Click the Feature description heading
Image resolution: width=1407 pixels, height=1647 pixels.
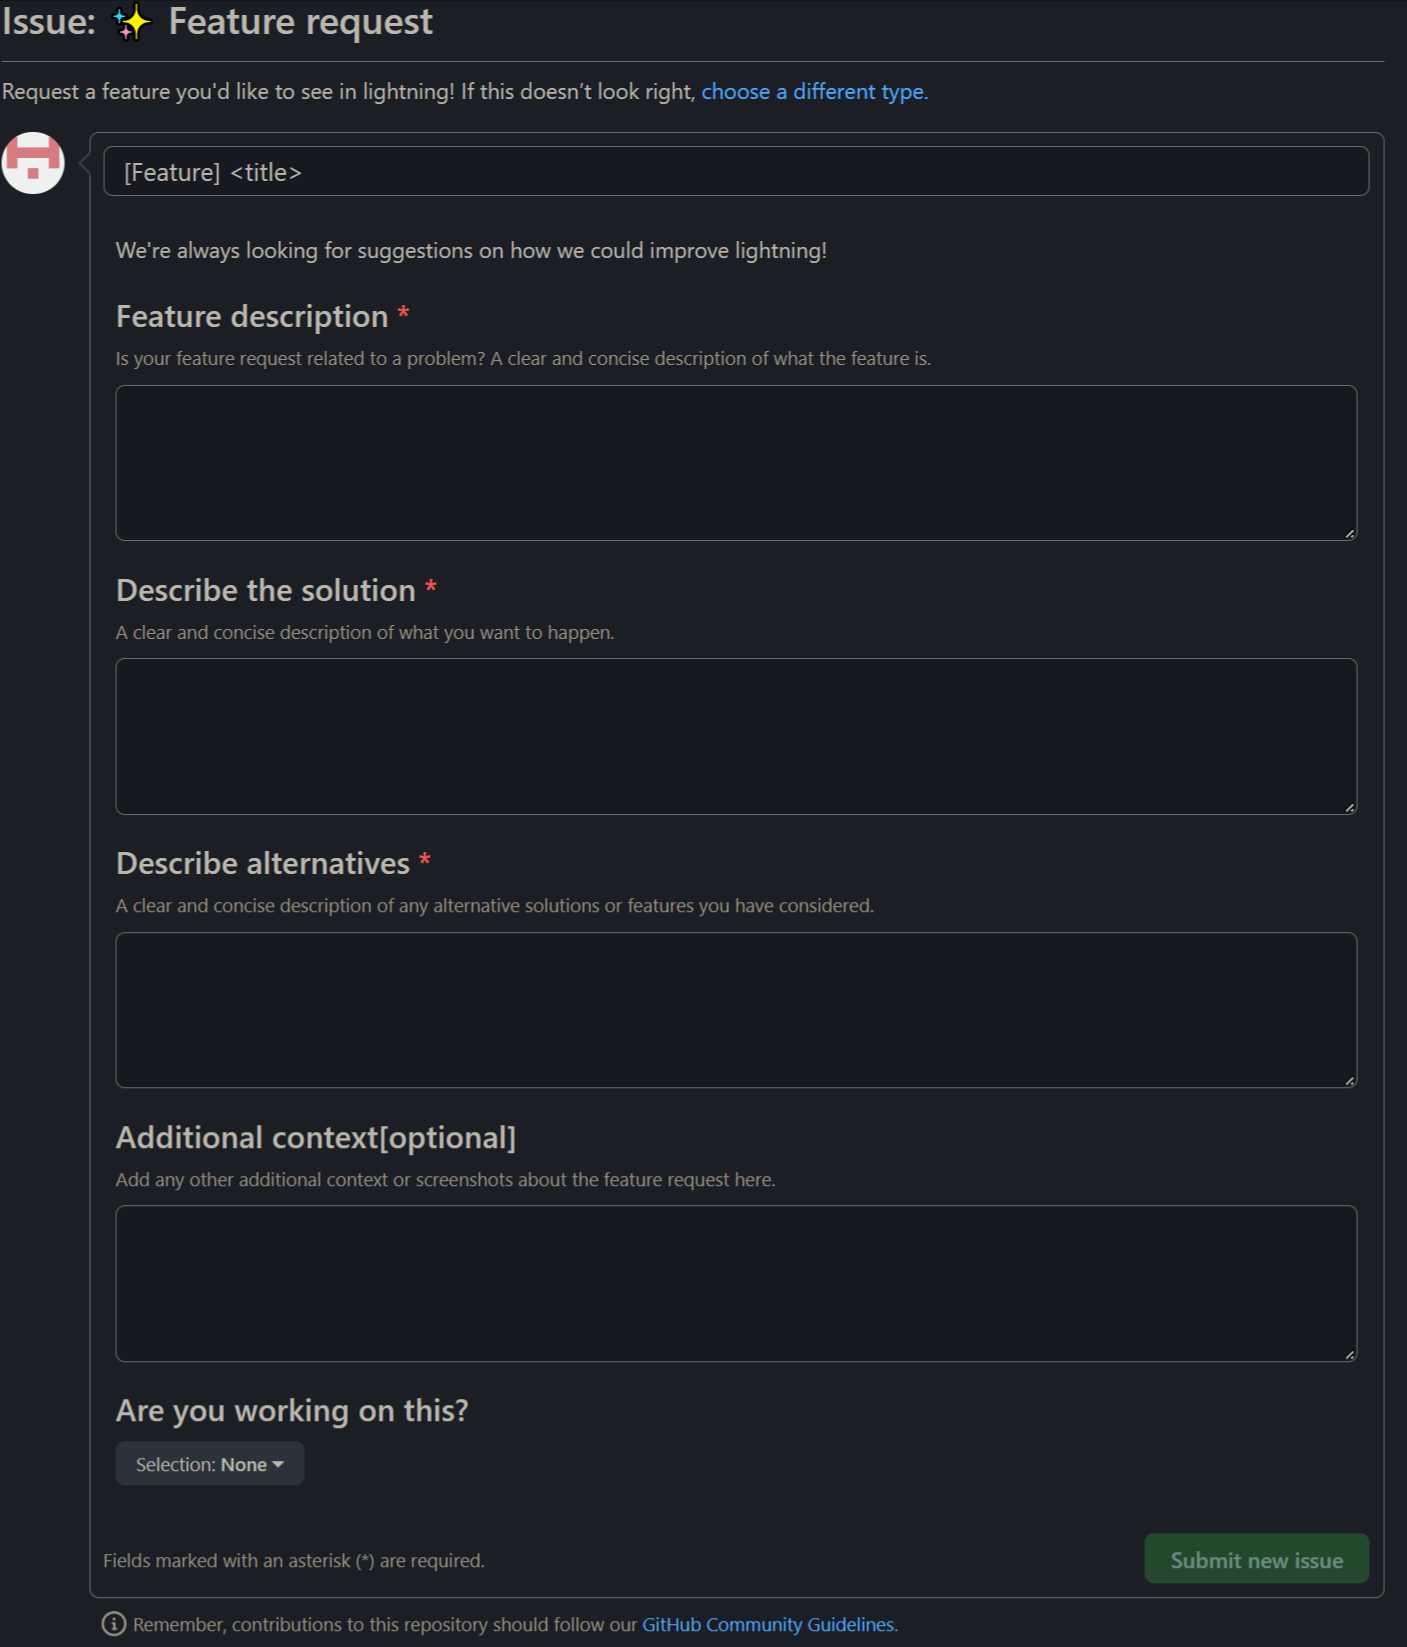(252, 316)
